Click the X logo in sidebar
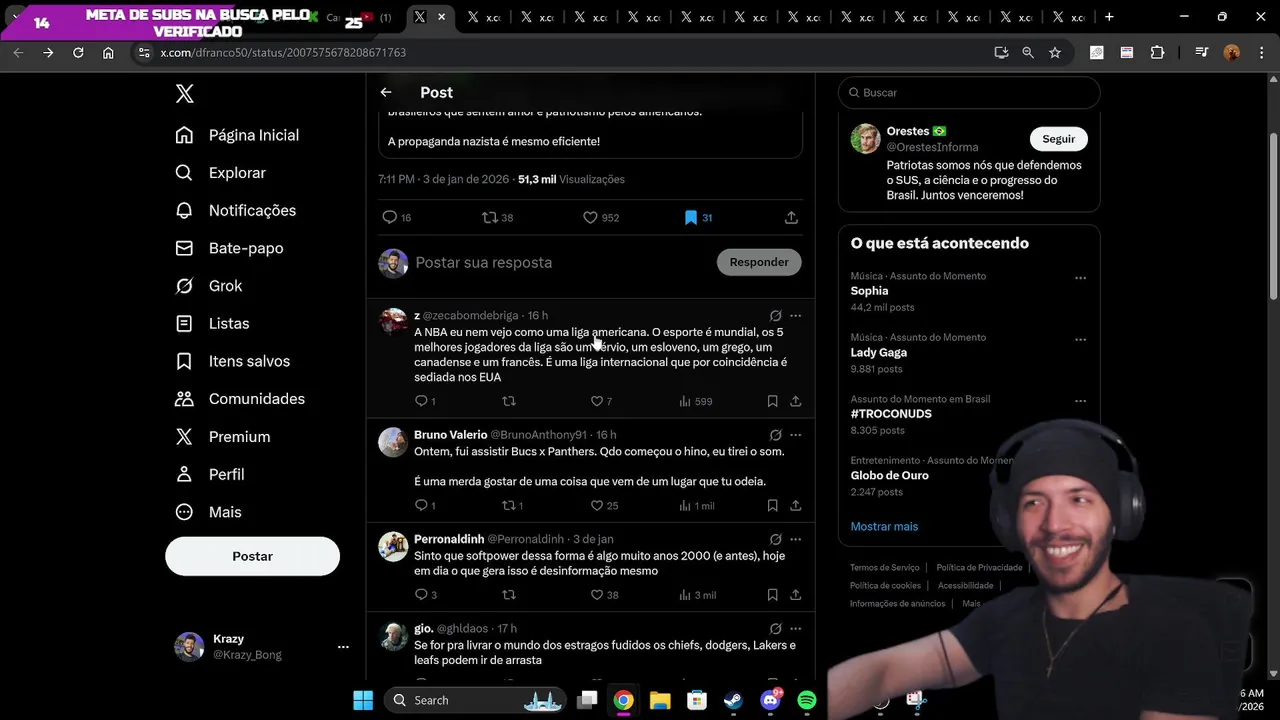The height and width of the screenshot is (720, 1280). [184, 94]
